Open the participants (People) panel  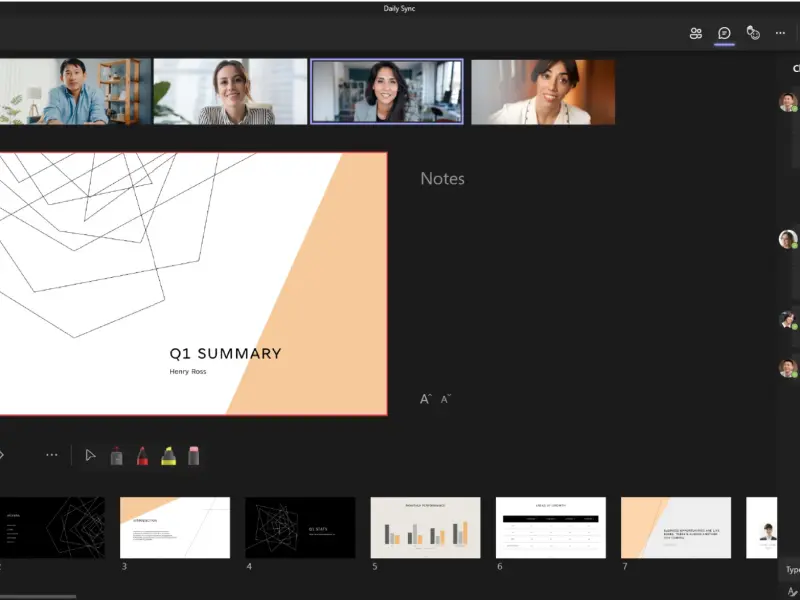click(695, 33)
